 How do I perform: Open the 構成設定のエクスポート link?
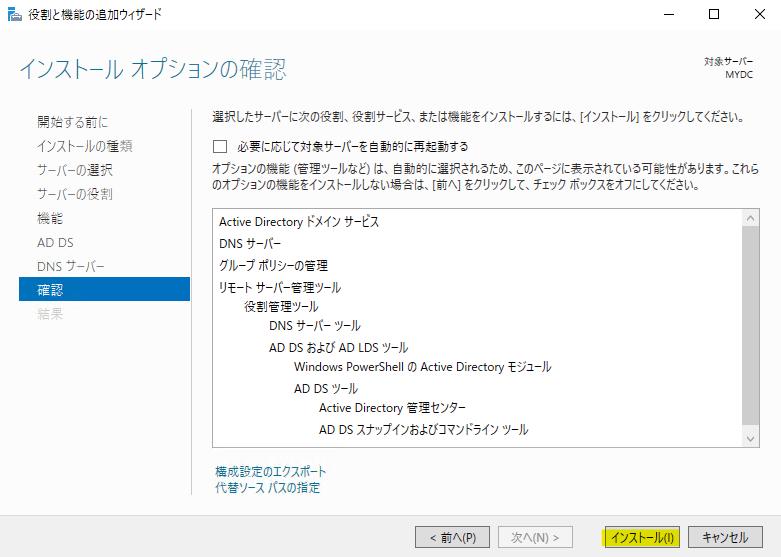270,471
